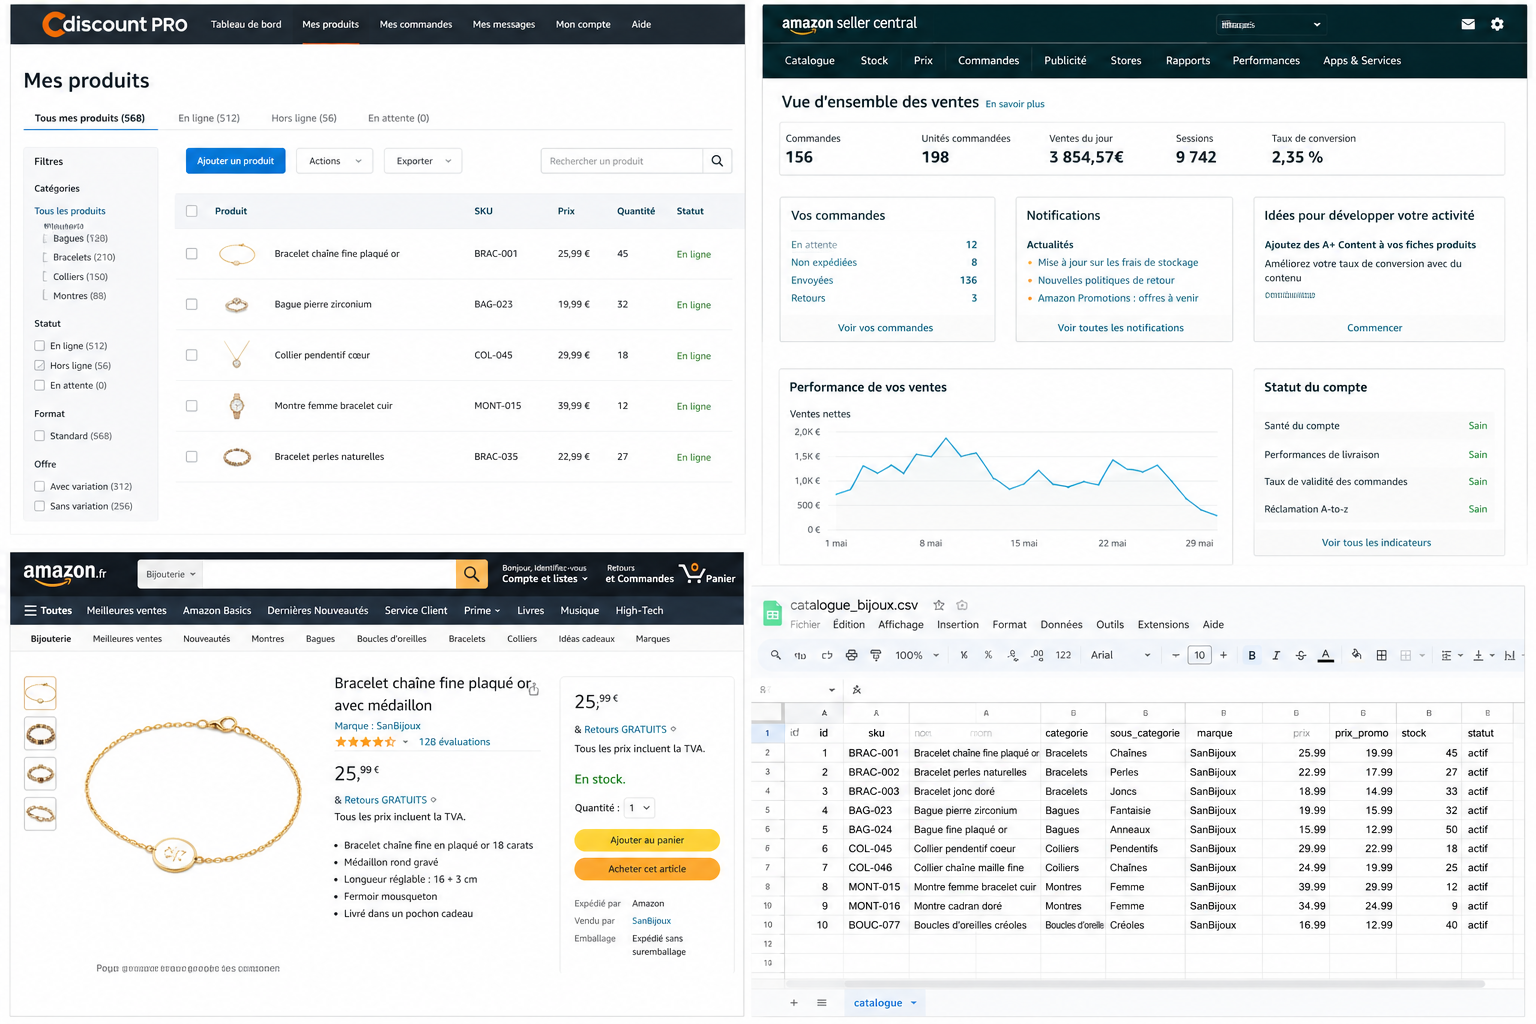Image resolution: width=1536 pixels, height=1024 pixels.
Task: Click the redo icon in the Sheets toolbar
Action: [827, 655]
